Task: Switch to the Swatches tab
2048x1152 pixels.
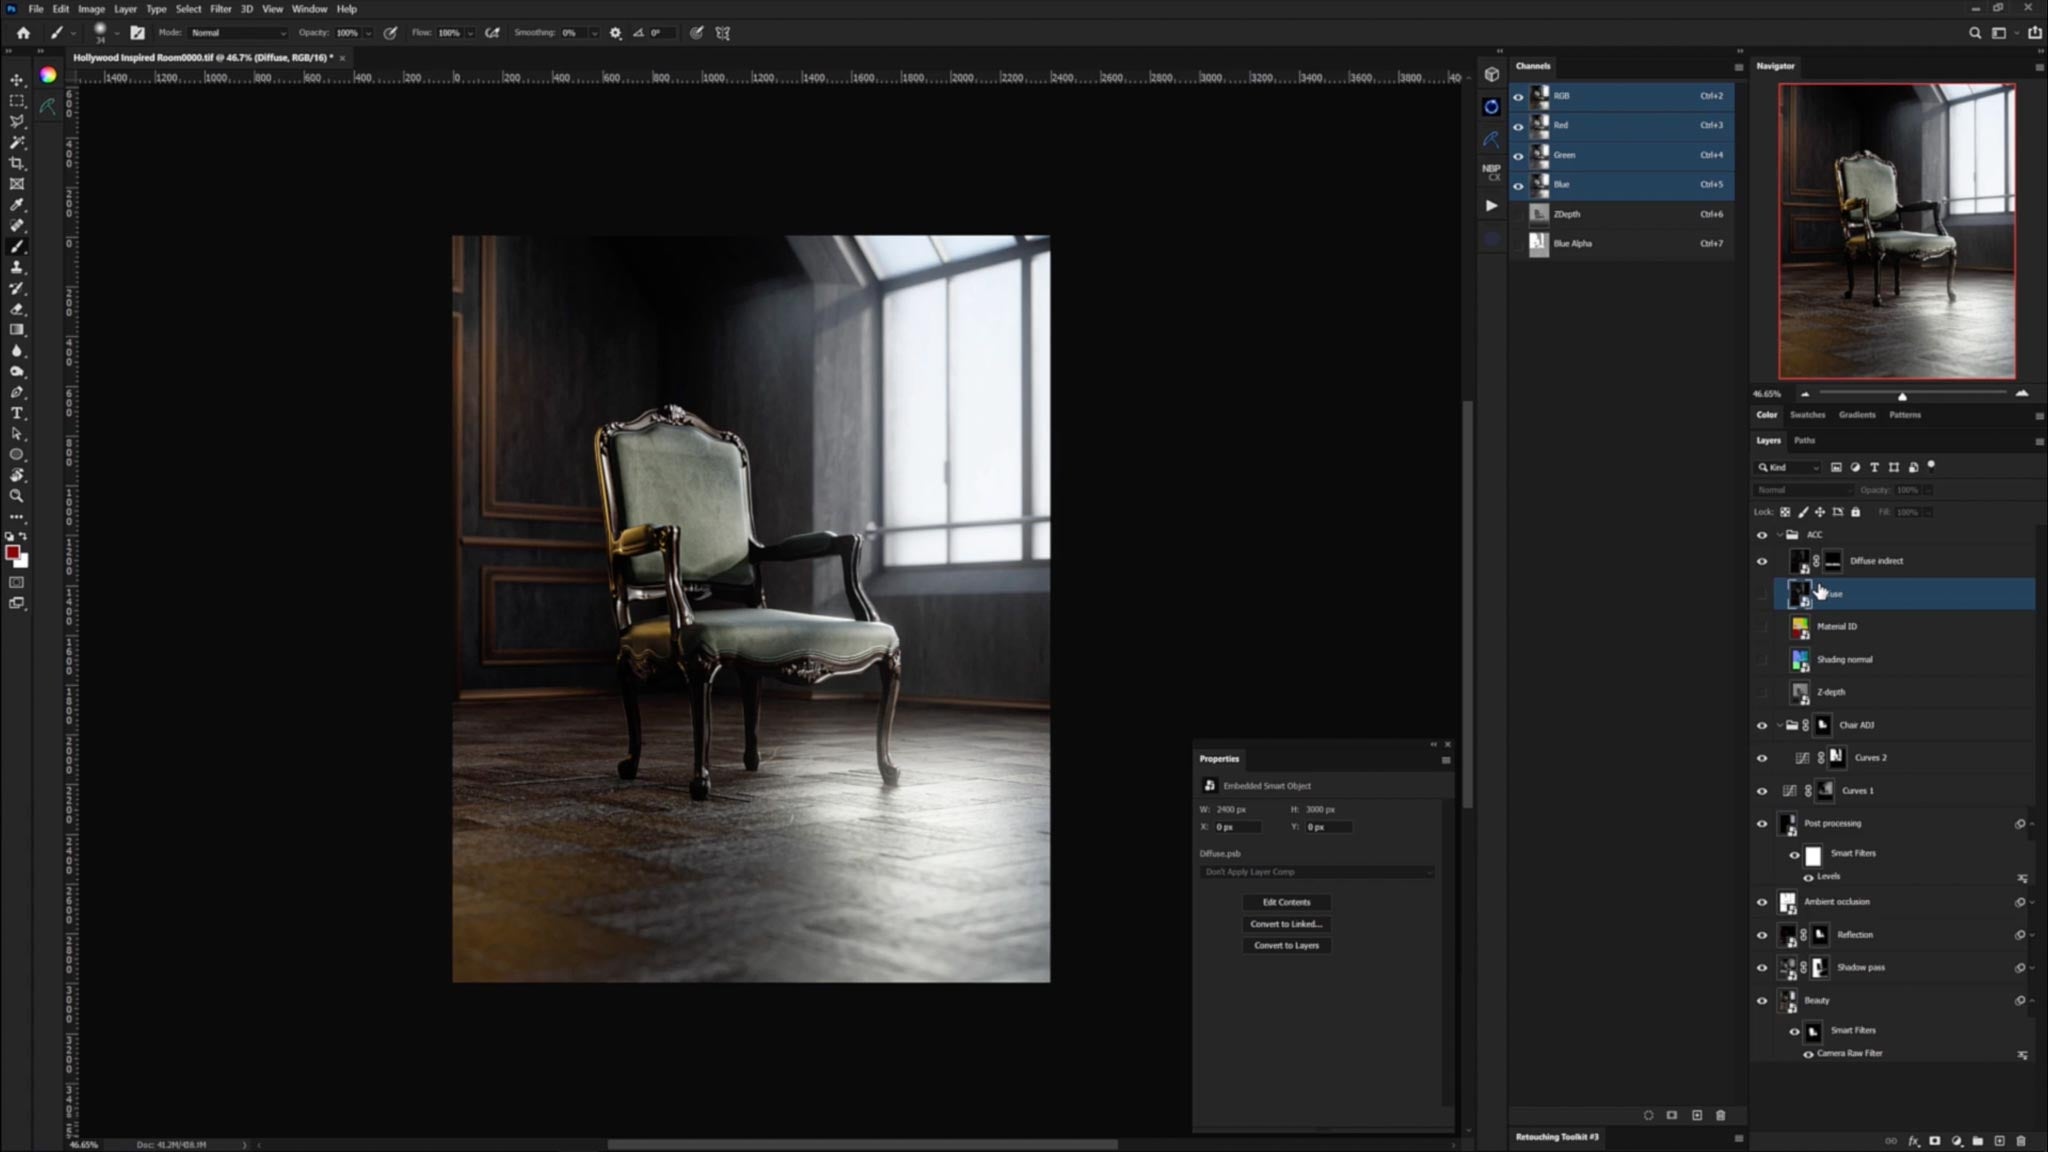Action: [1808, 414]
